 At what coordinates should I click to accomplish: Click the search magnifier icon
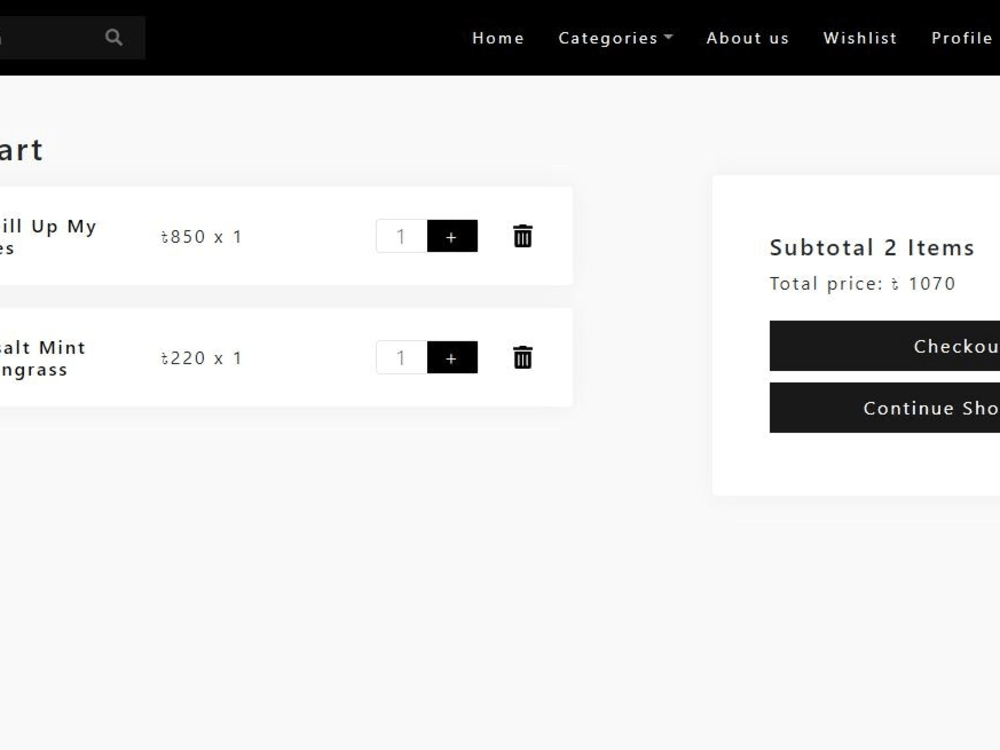(x=113, y=37)
